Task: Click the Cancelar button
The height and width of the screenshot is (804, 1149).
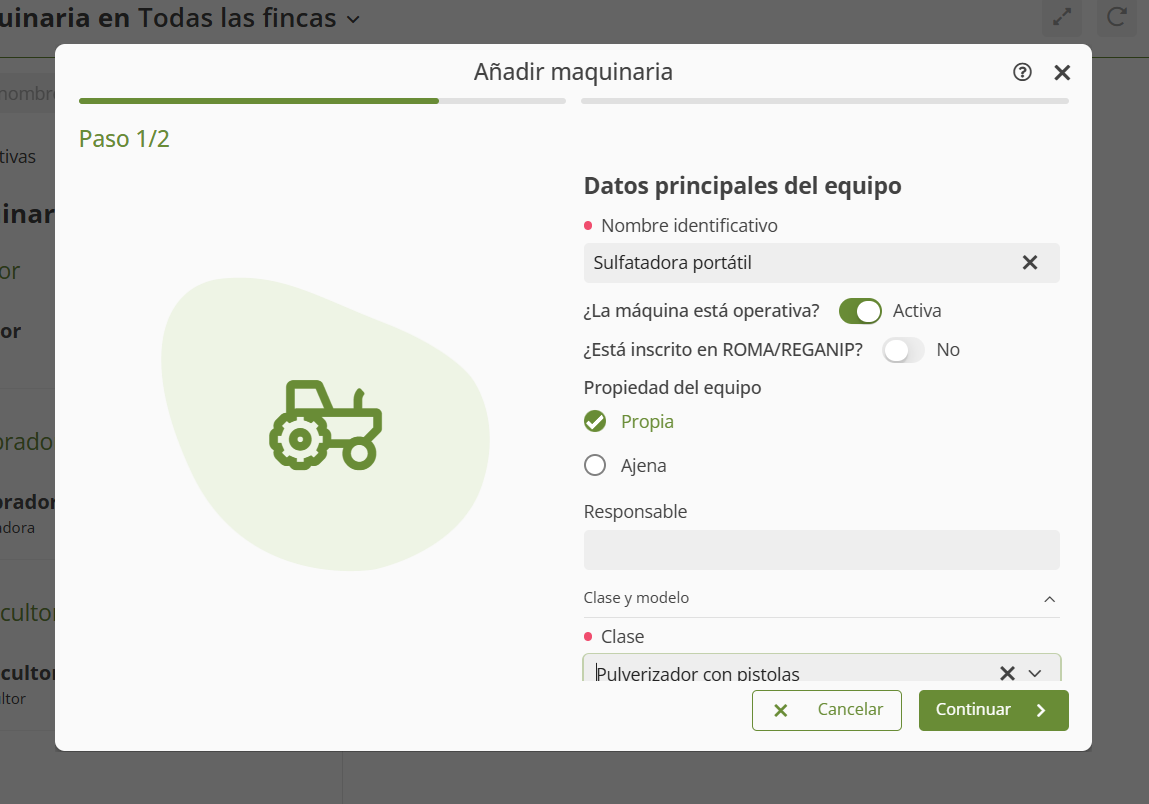Action: tap(827, 710)
